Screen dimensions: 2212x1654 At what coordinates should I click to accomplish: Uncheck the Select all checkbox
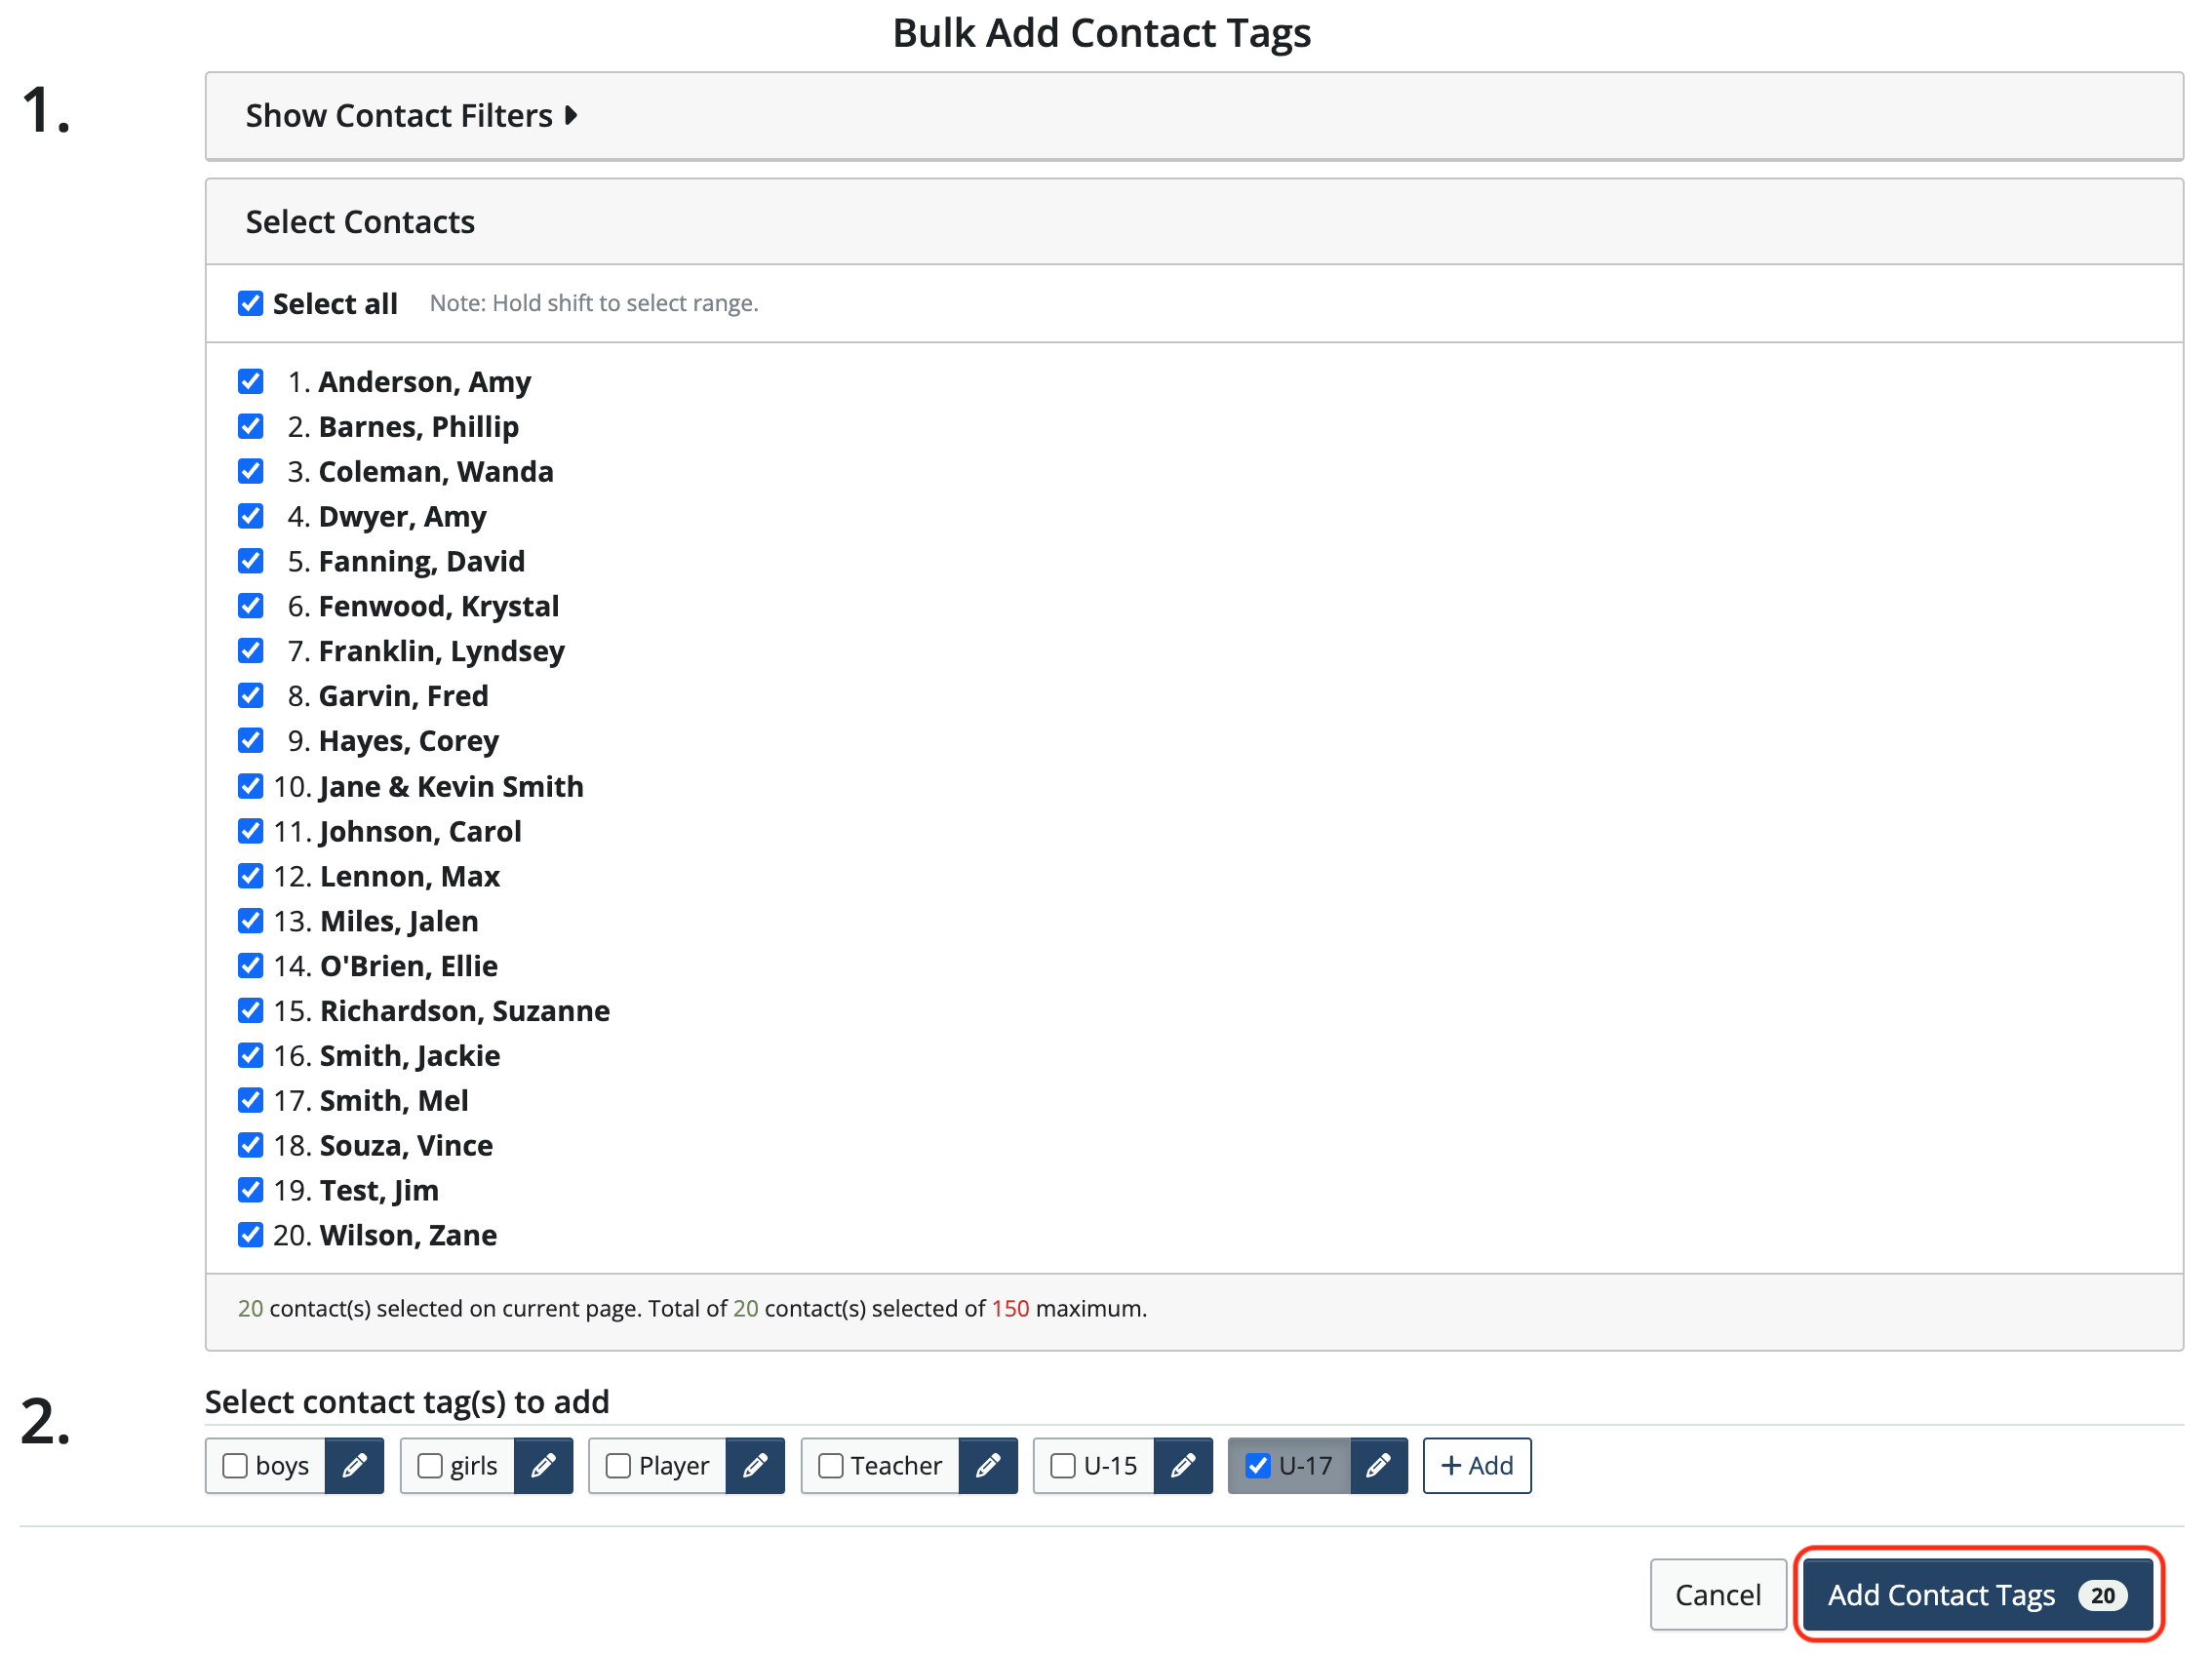tap(250, 303)
